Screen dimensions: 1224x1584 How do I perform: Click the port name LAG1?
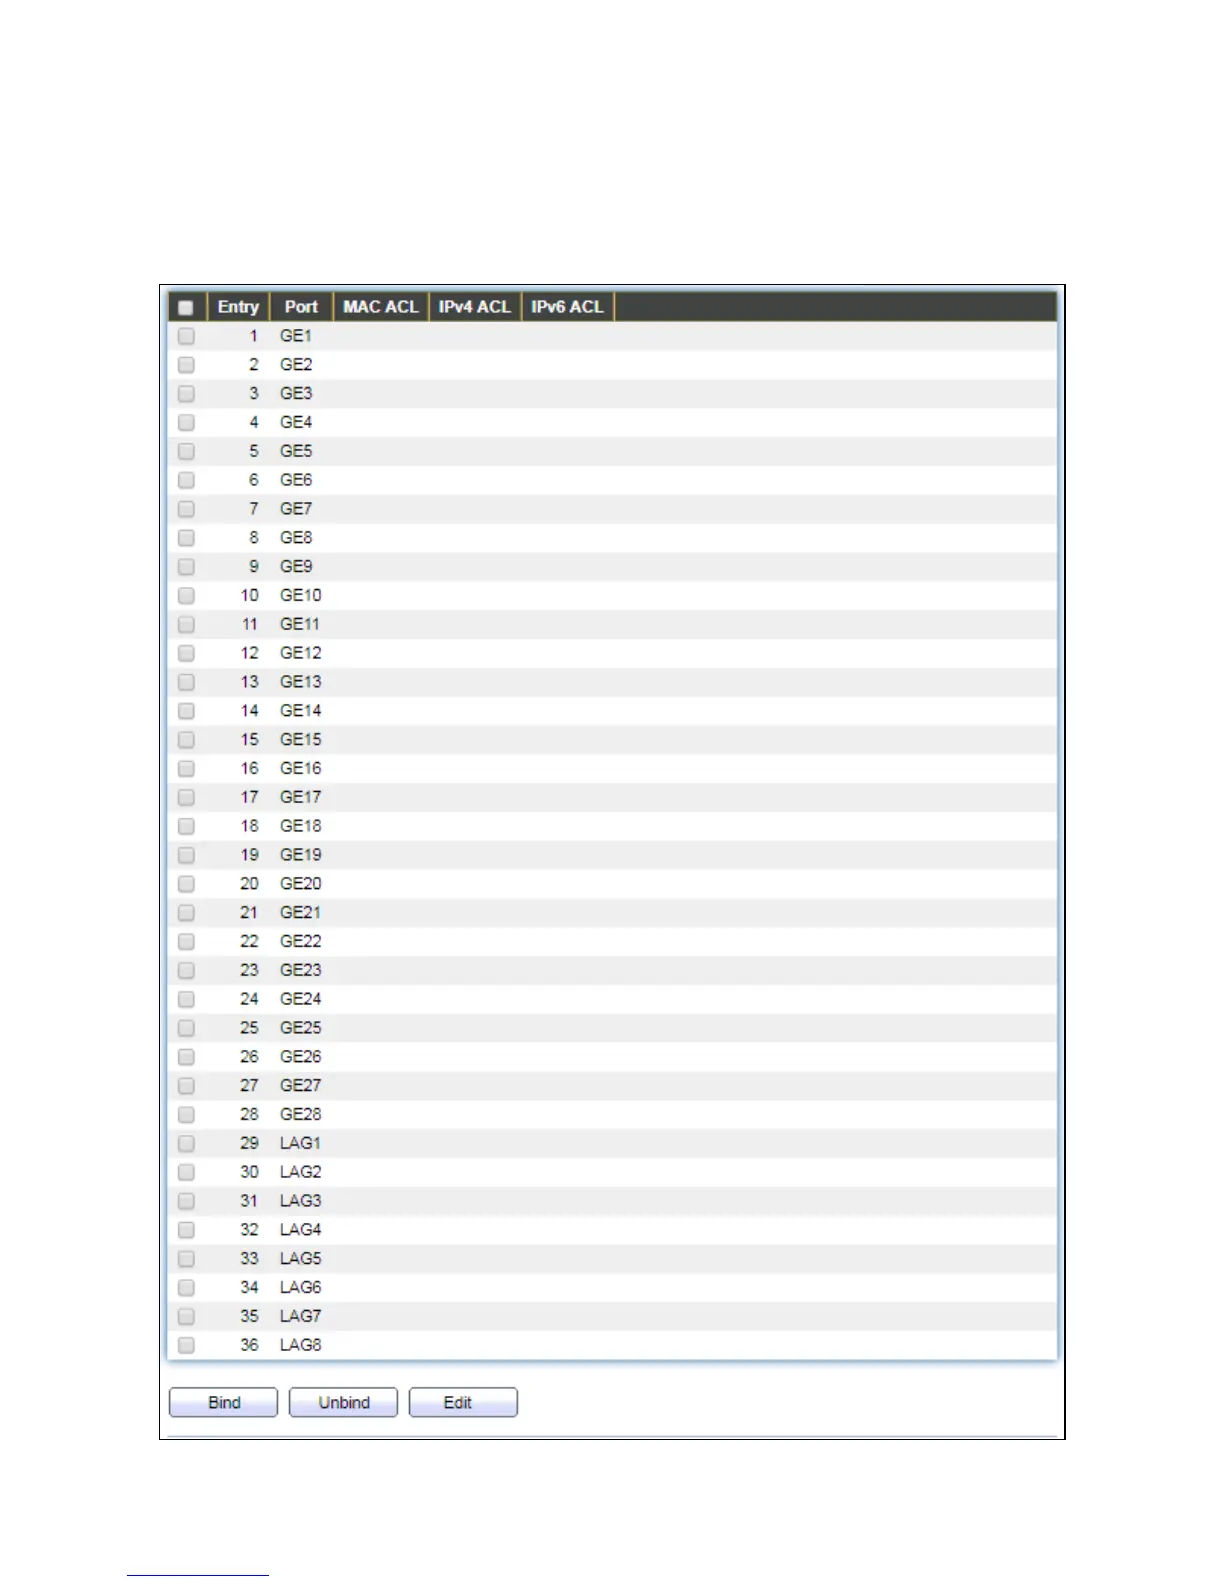click(x=301, y=1143)
